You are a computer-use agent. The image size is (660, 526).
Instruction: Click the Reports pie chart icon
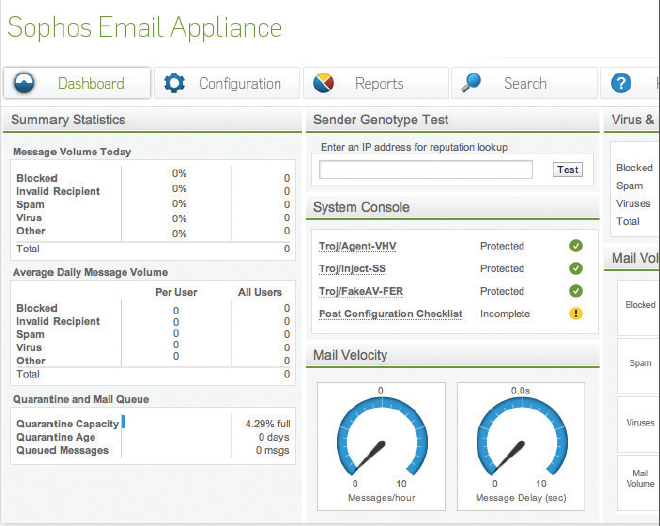tap(324, 83)
